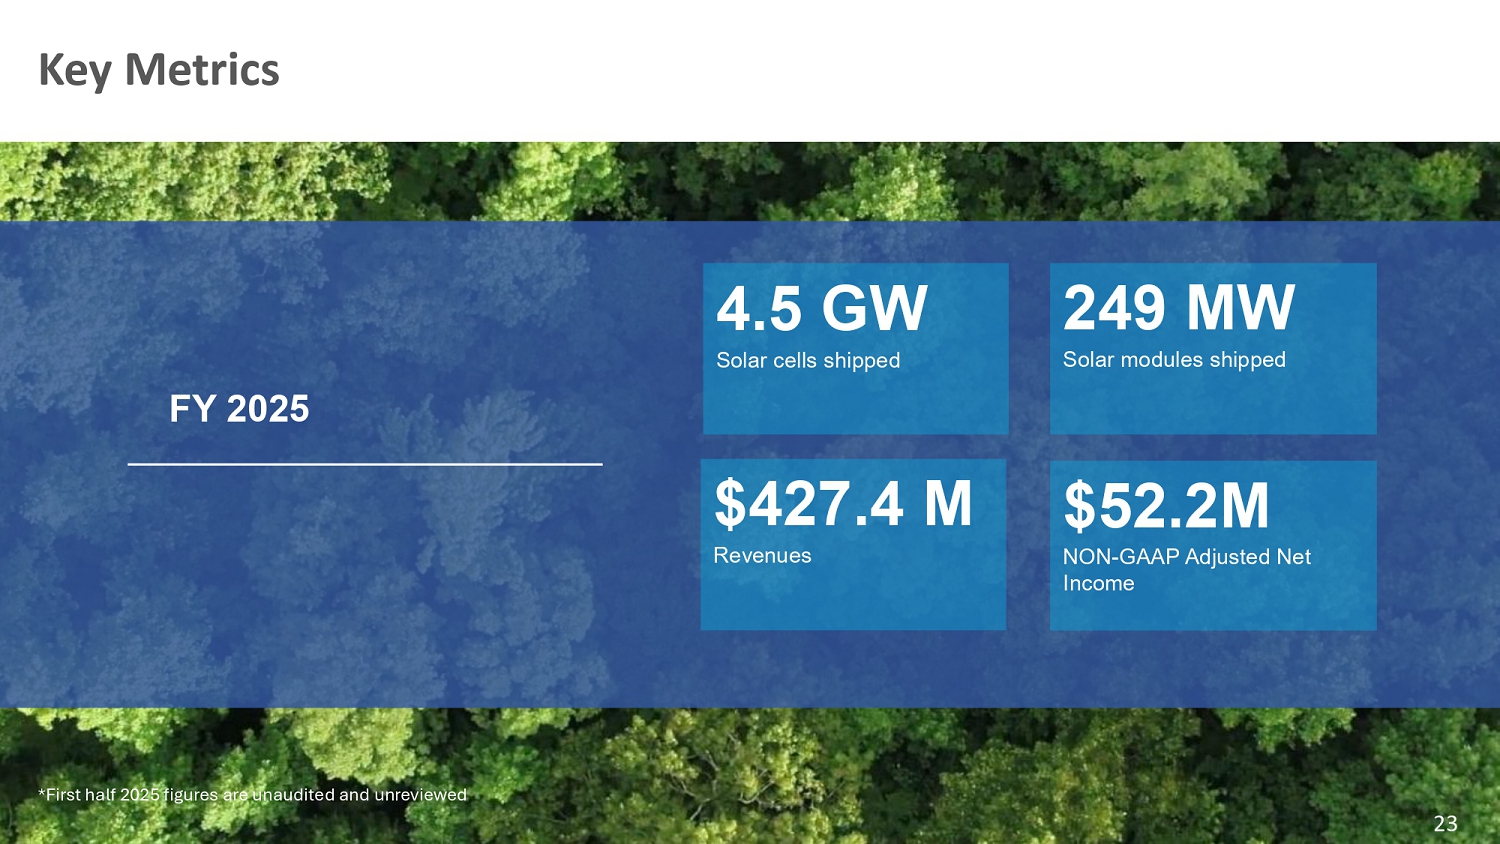Click the white line under FY 2025
Image resolution: width=1500 pixels, height=844 pixels.
pos(364,464)
